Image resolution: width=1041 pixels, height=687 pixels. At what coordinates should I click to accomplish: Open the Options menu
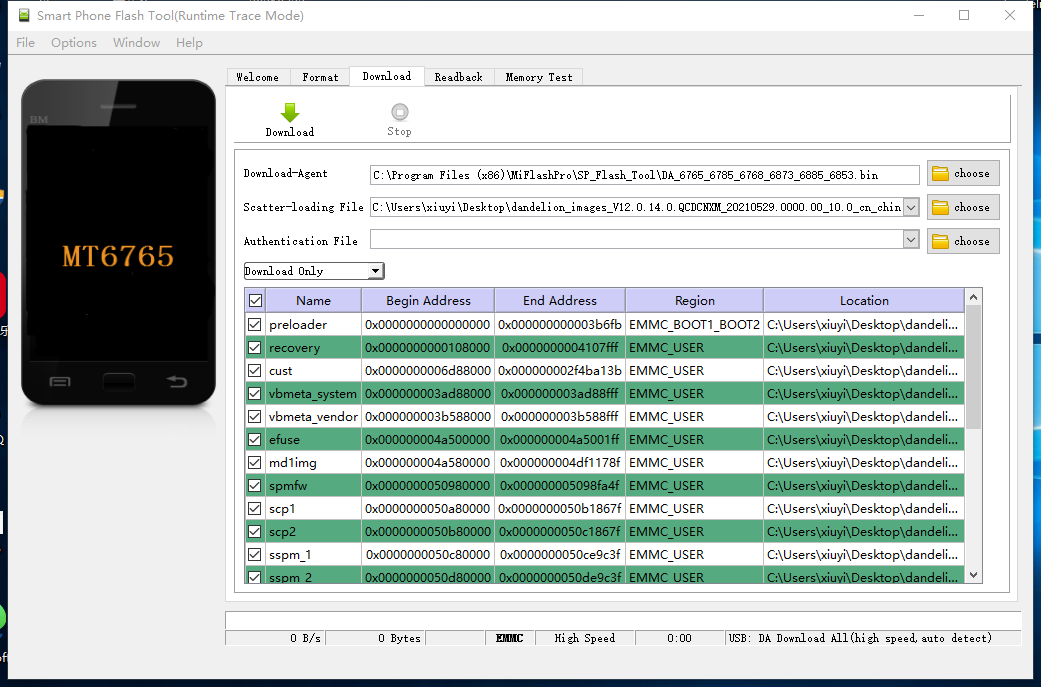tap(74, 42)
